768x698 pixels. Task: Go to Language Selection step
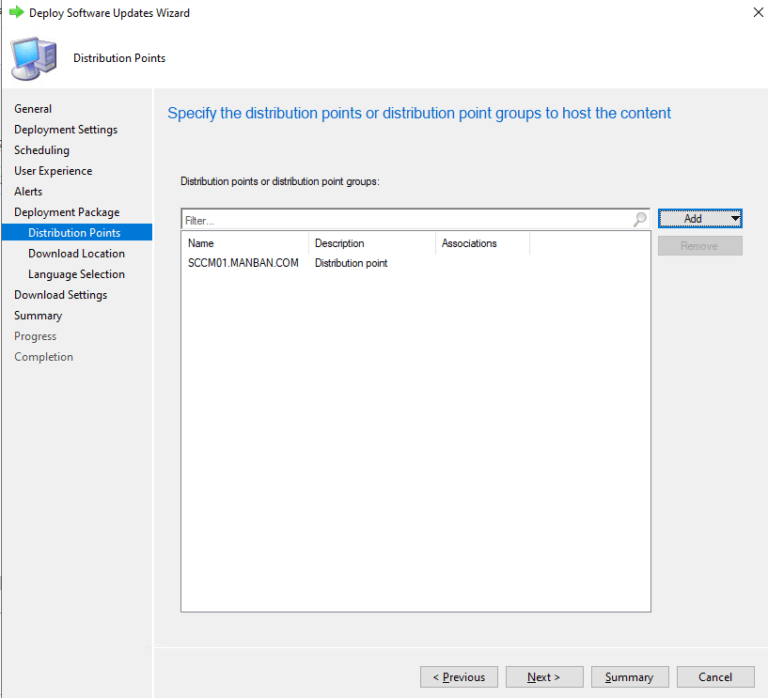coord(76,274)
